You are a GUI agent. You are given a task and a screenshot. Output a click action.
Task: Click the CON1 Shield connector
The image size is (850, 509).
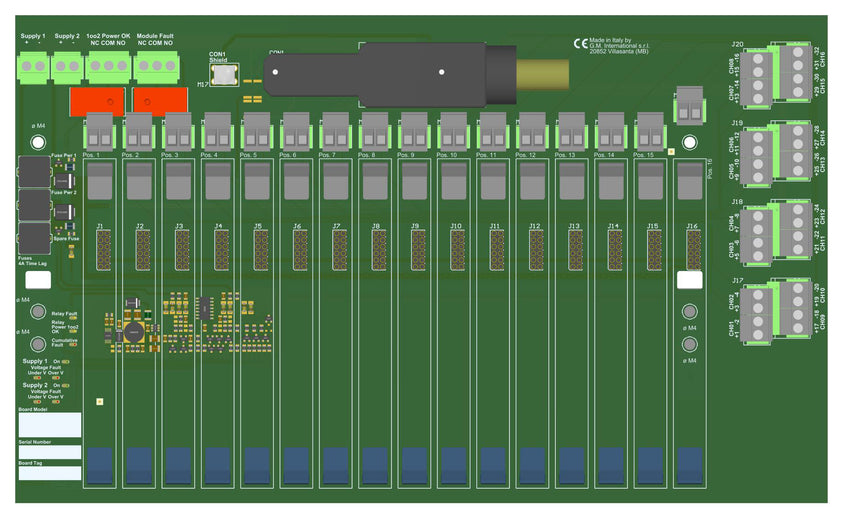point(223,74)
